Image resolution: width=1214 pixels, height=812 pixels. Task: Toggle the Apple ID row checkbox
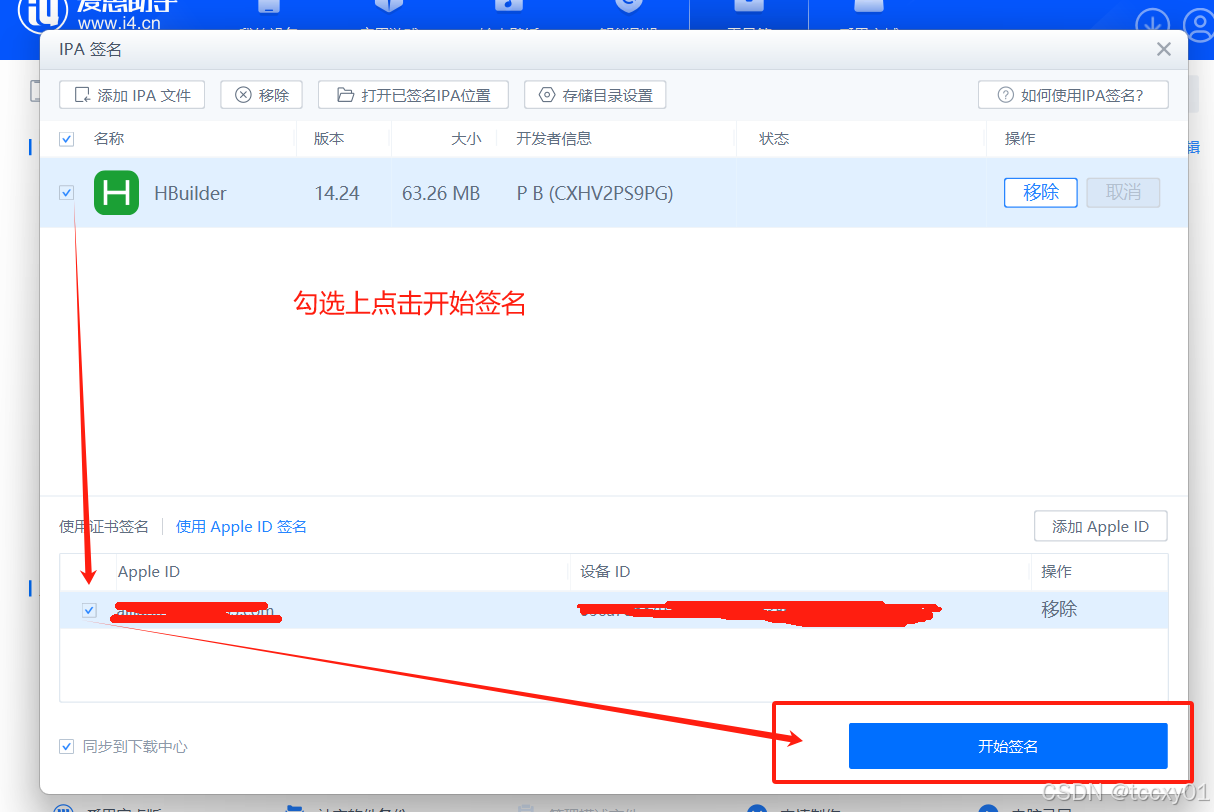click(x=90, y=610)
